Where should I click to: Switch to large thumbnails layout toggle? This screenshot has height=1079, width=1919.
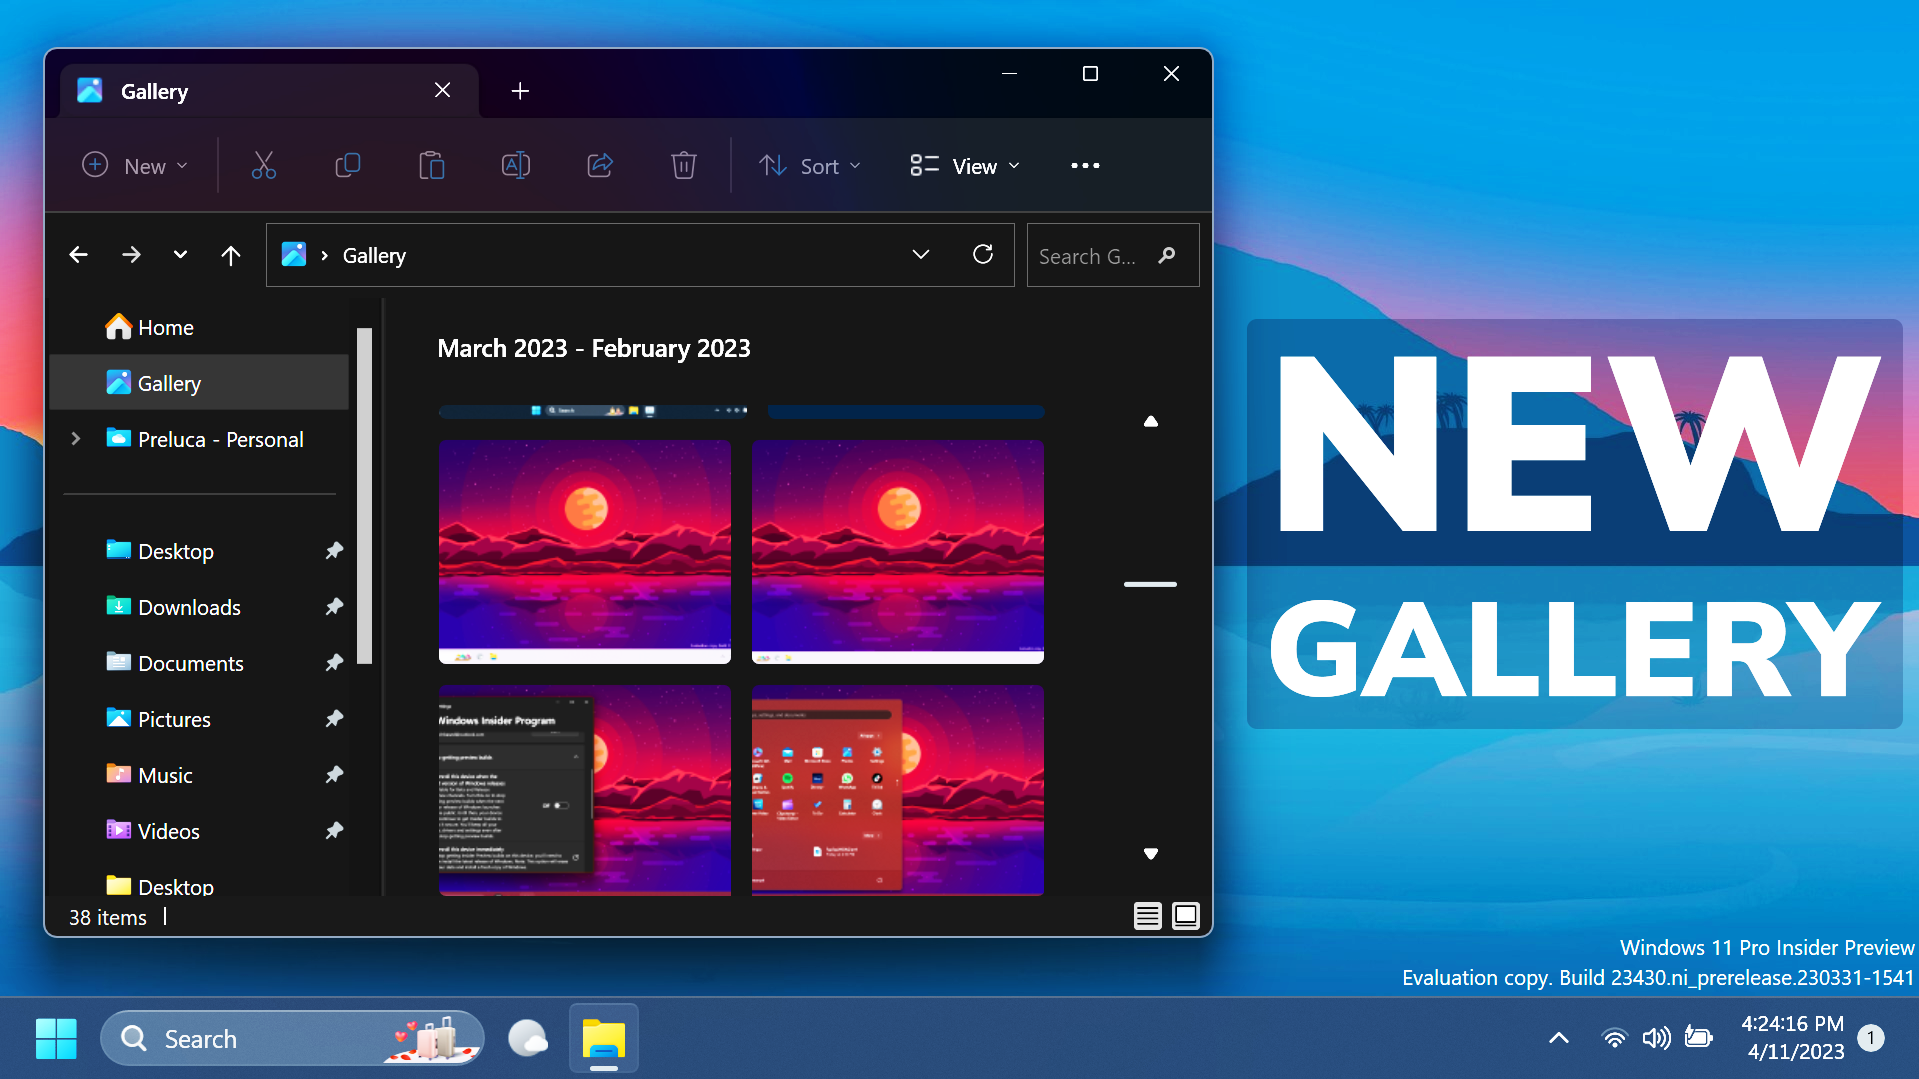tap(1185, 915)
